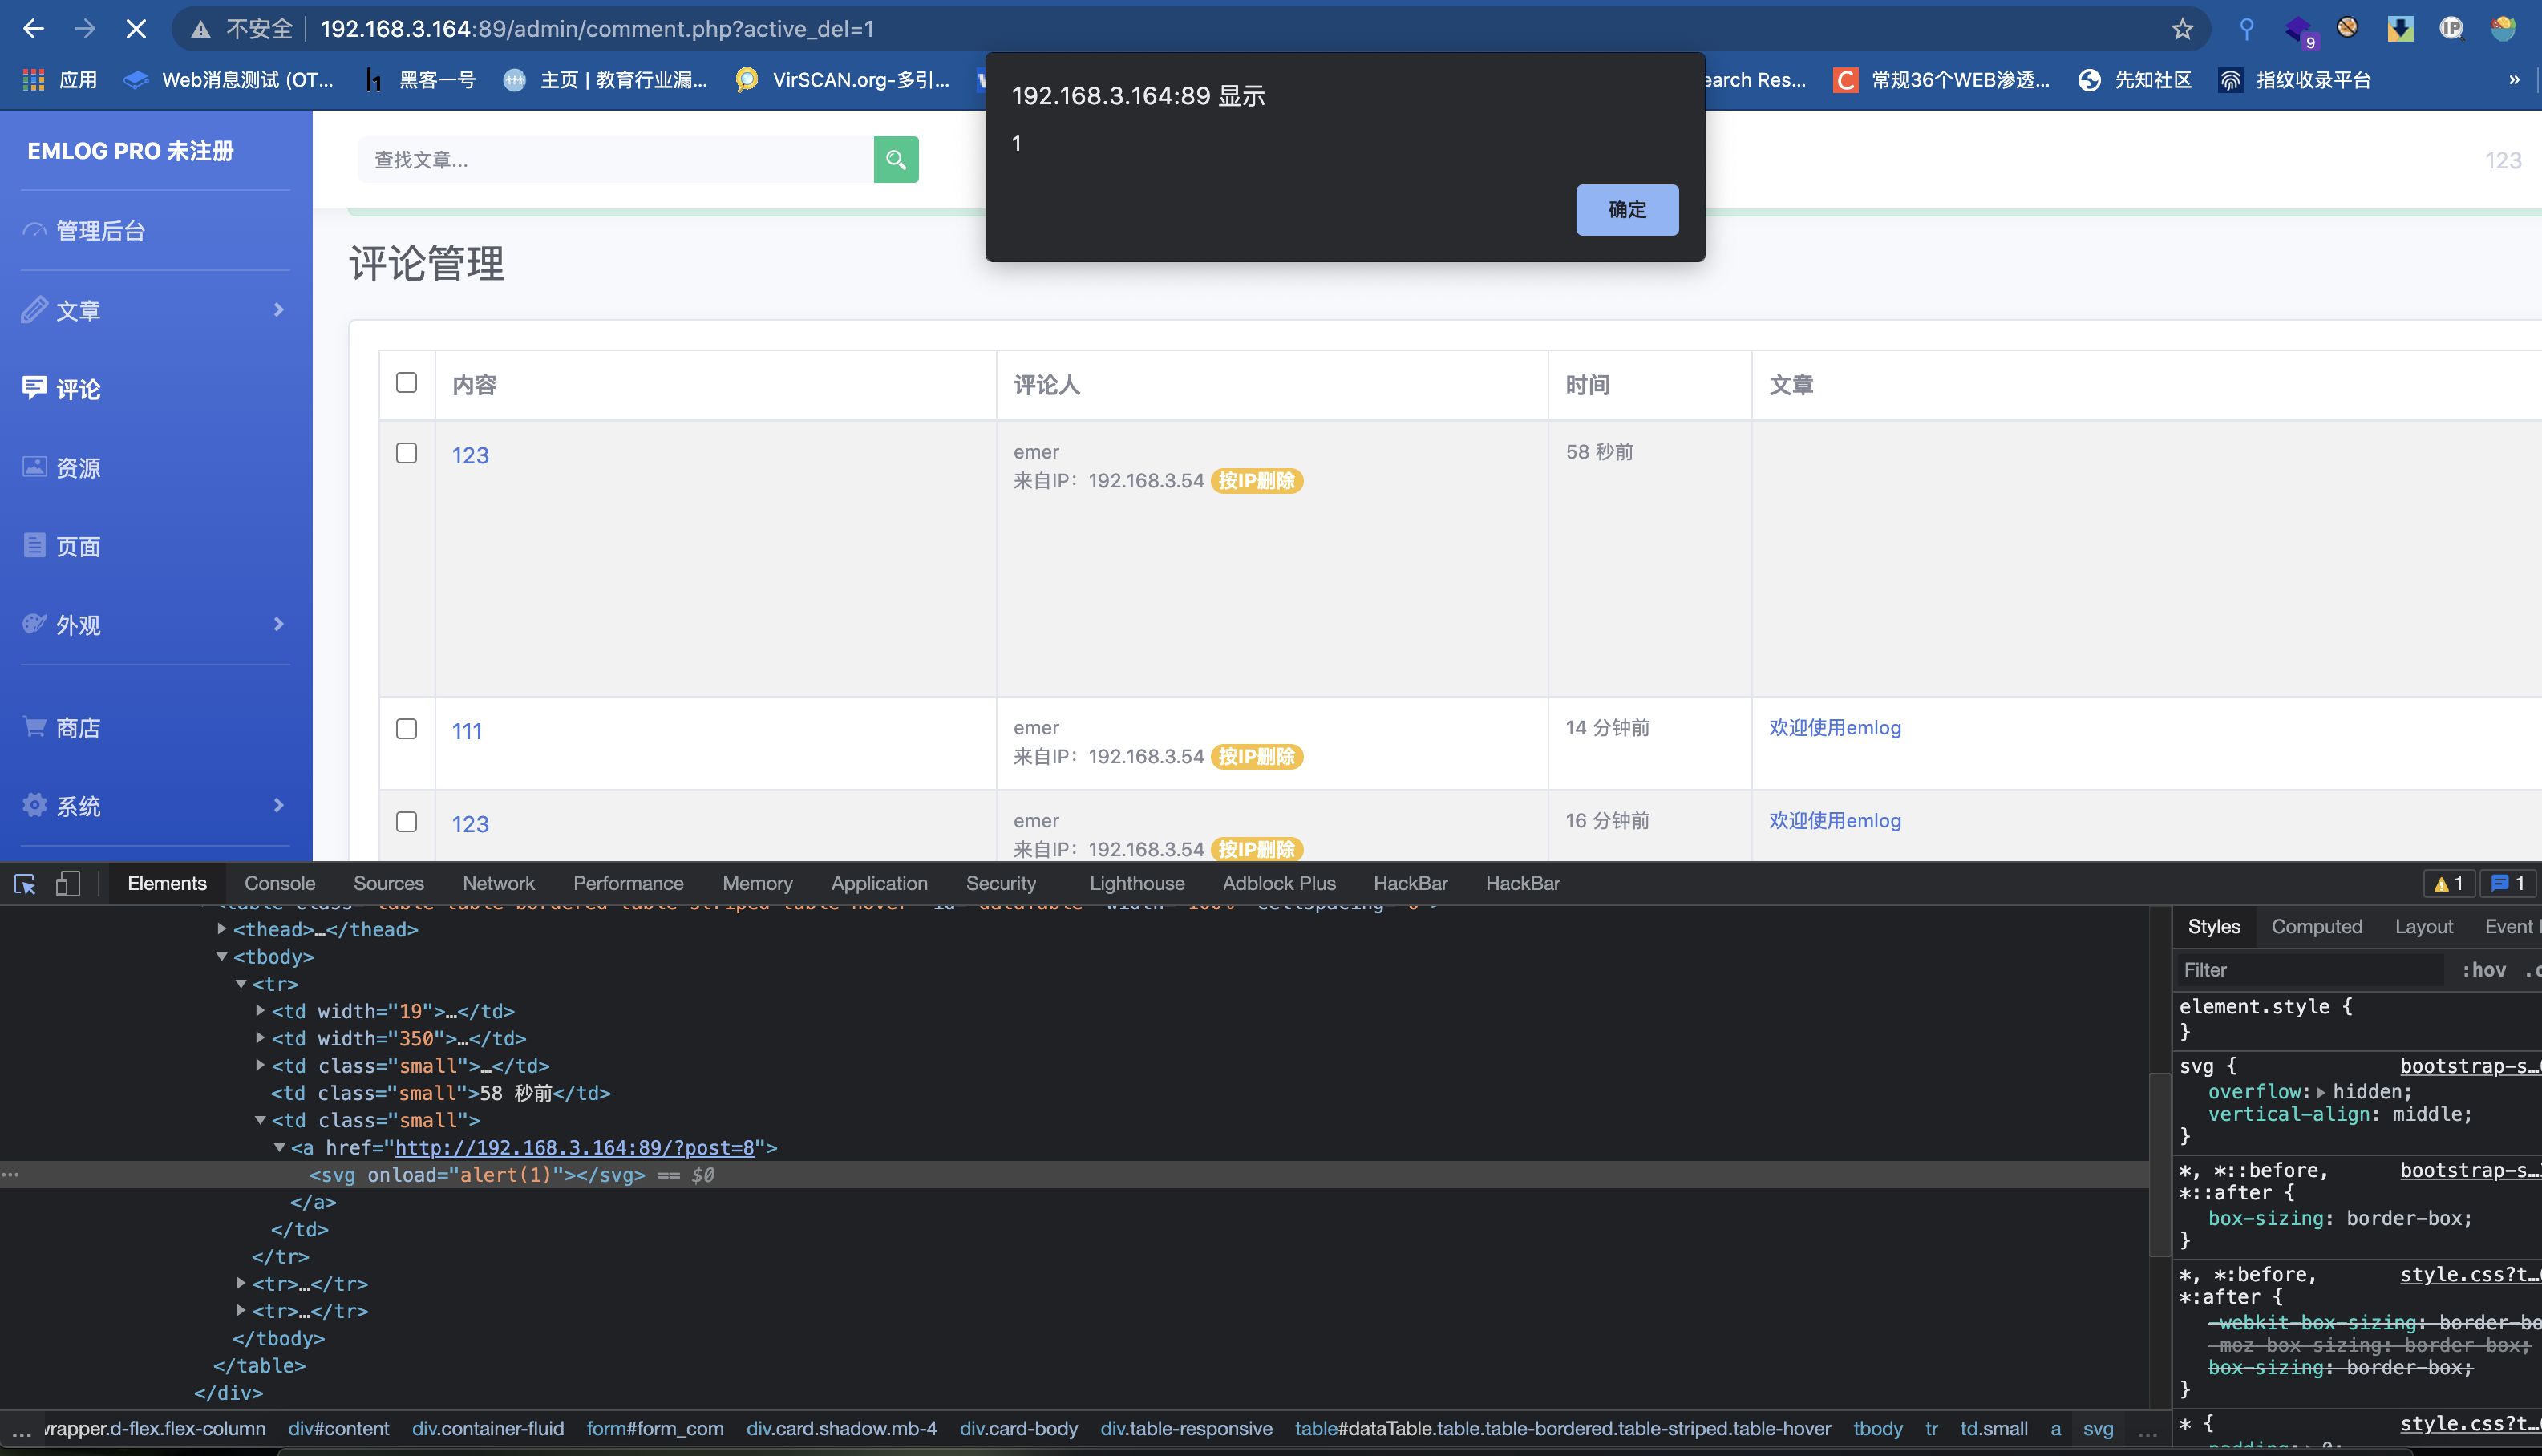The height and width of the screenshot is (1456, 2542).
Task: Check the checkbox for comment 111
Action: click(x=406, y=729)
